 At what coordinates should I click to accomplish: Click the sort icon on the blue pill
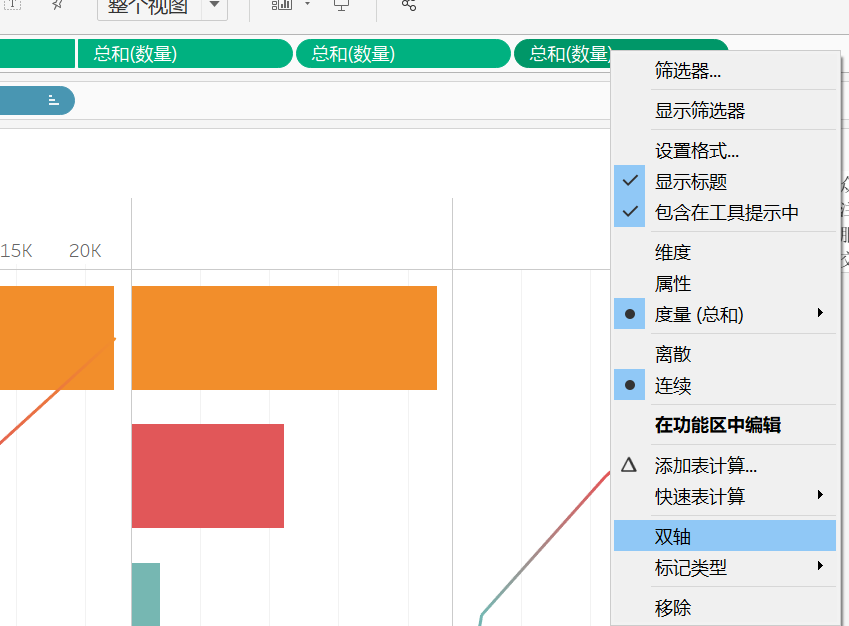[x=55, y=100]
